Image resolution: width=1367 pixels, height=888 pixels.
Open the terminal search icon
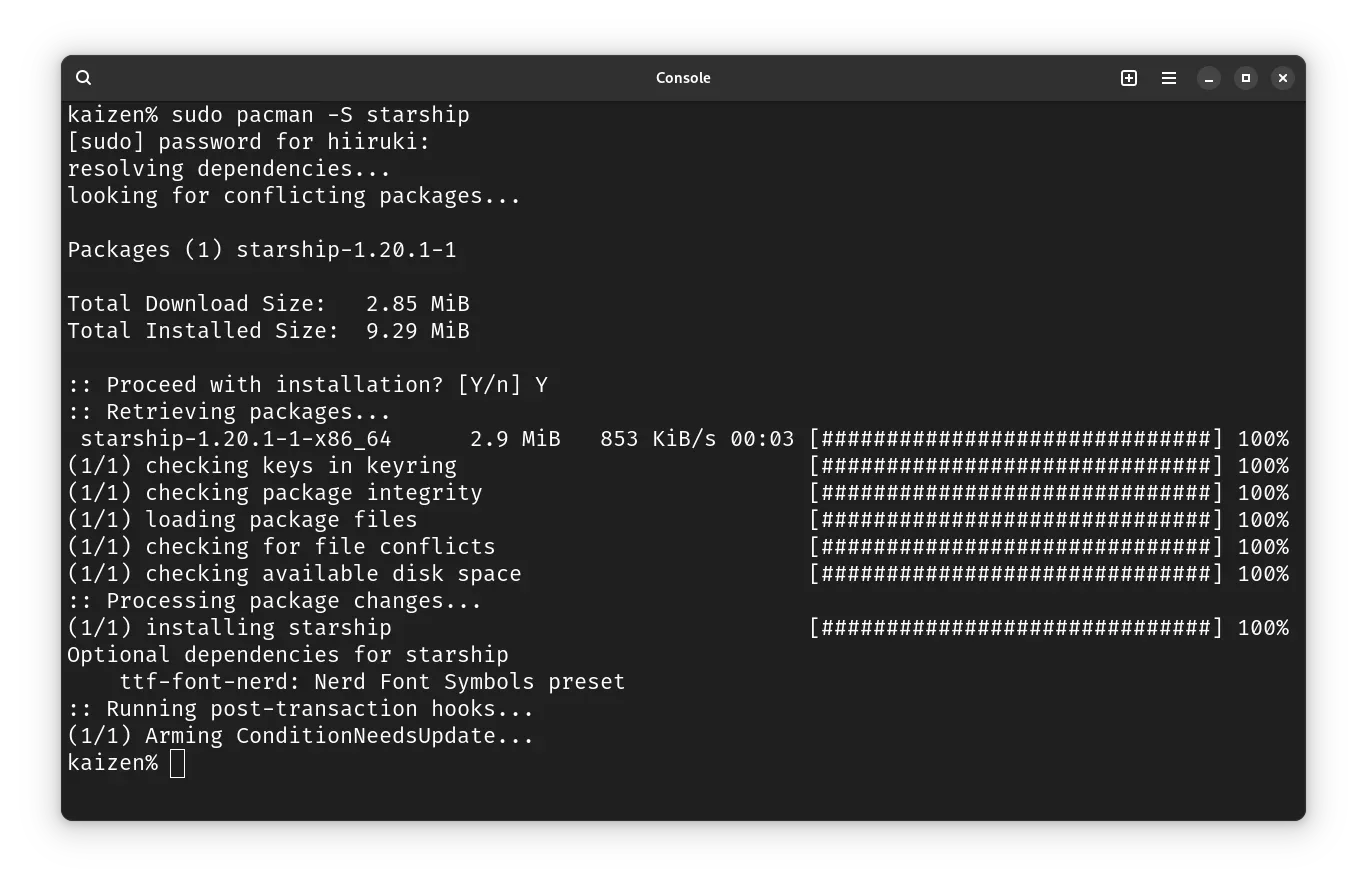84,78
